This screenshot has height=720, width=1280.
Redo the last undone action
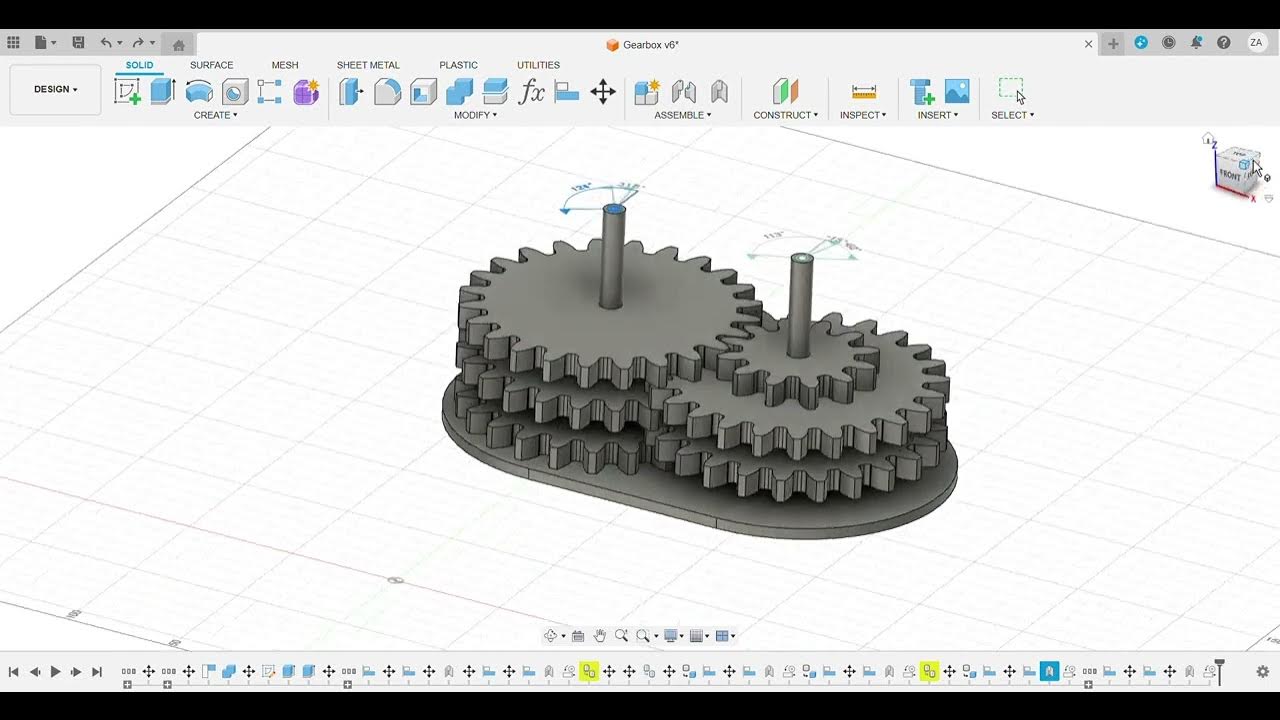click(x=138, y=43)
